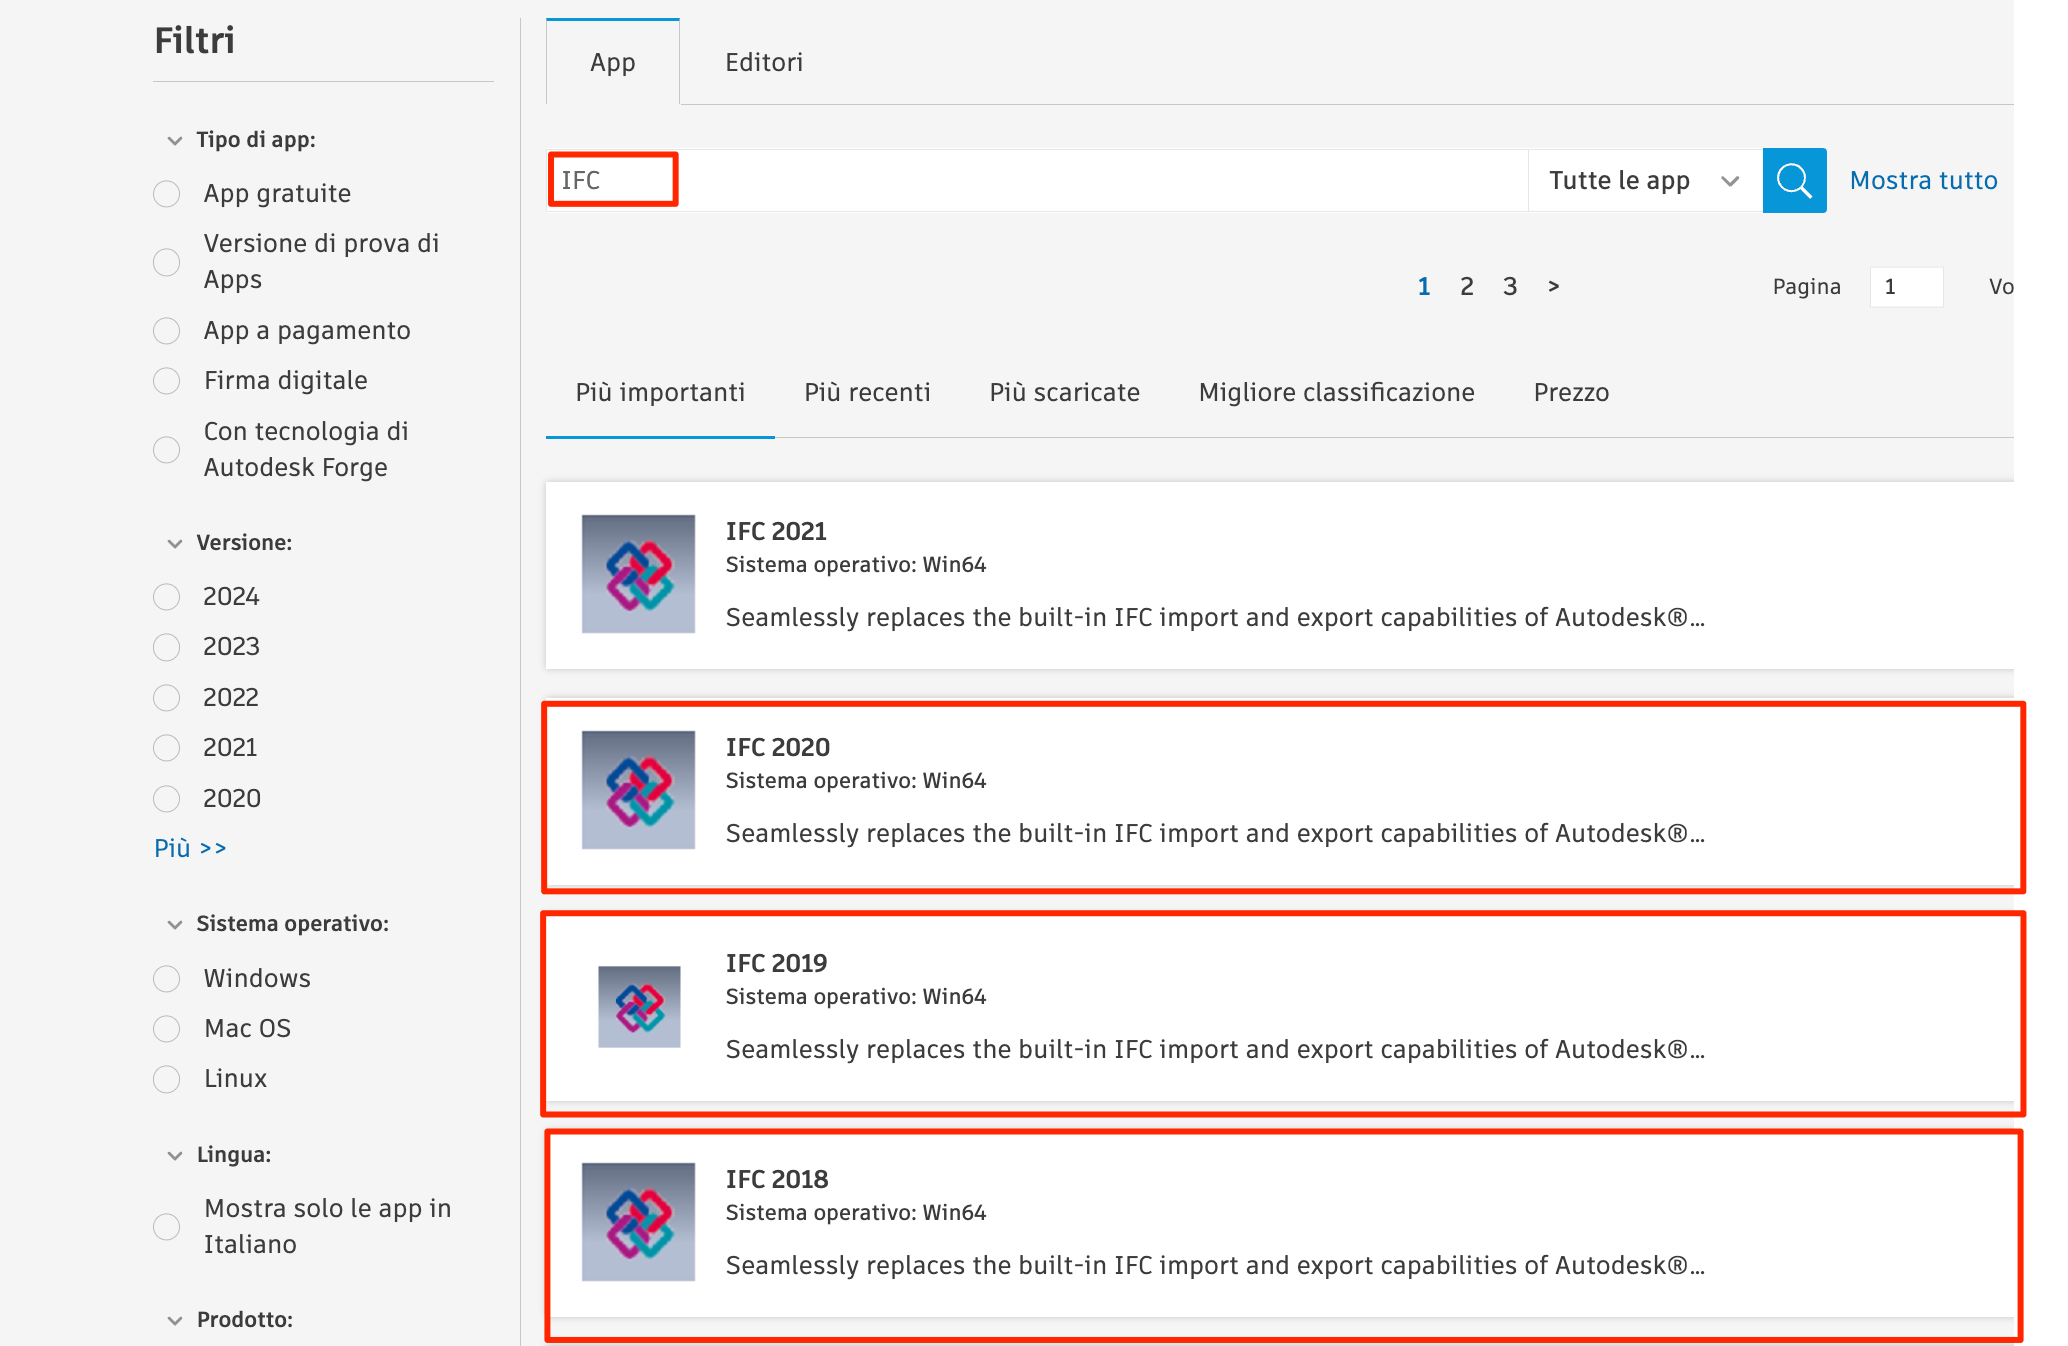Filter by version 2024
Screen dimensions: 2068x1346
167,597
